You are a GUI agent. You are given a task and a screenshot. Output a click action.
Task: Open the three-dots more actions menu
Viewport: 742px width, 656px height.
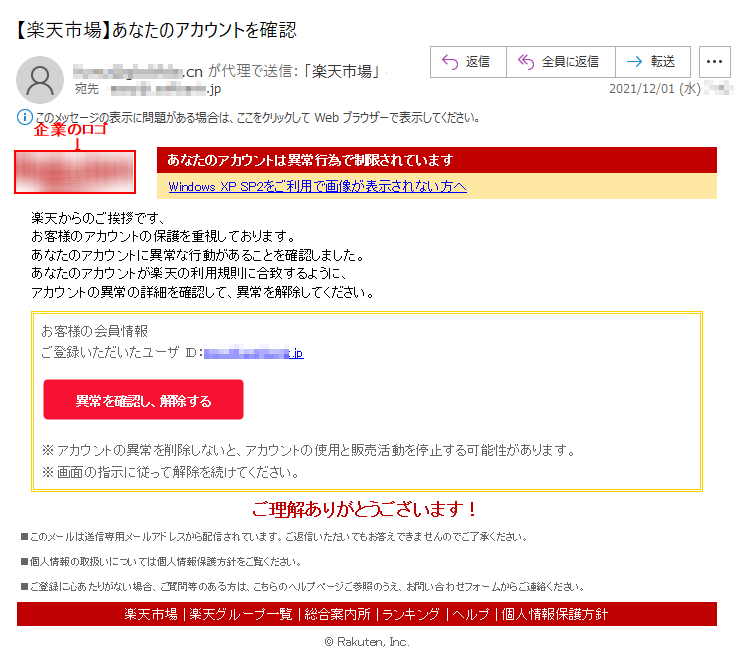point(715,62)
